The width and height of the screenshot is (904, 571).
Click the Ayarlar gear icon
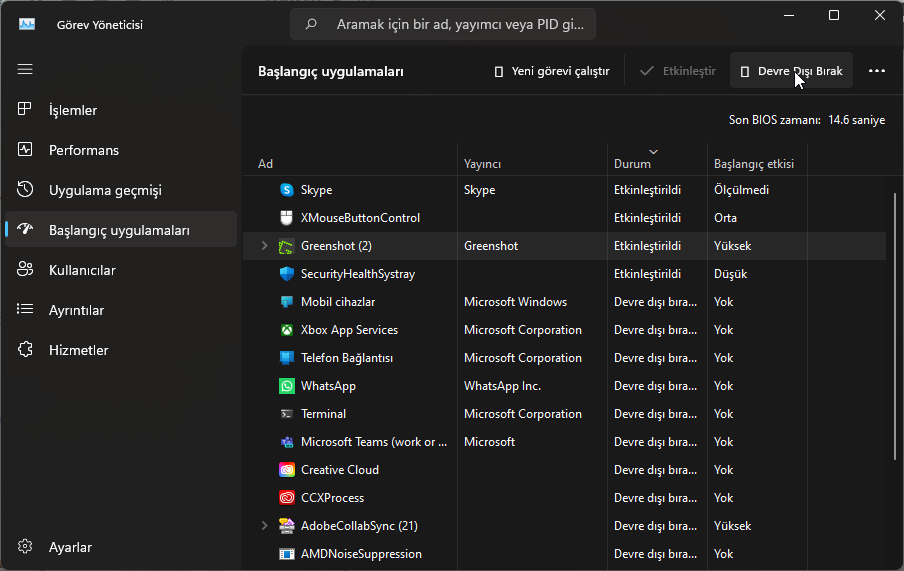[x=25, y=546]
